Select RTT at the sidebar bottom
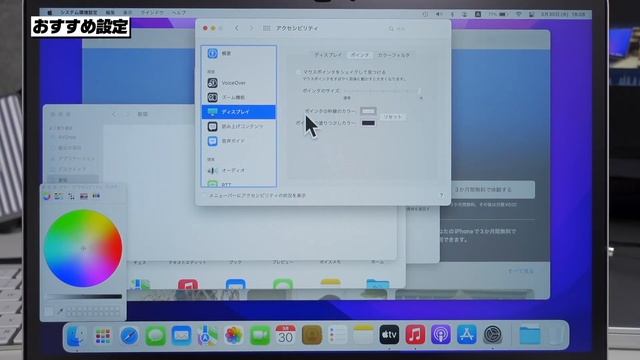 click(x=239, y=184)
